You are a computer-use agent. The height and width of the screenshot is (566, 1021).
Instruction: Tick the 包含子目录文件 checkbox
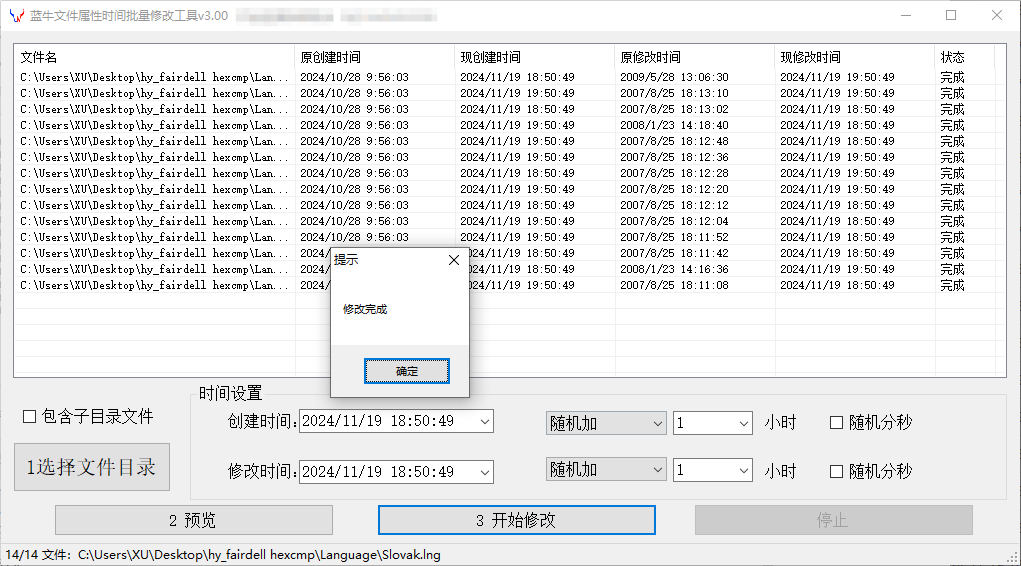click(29, 416)
